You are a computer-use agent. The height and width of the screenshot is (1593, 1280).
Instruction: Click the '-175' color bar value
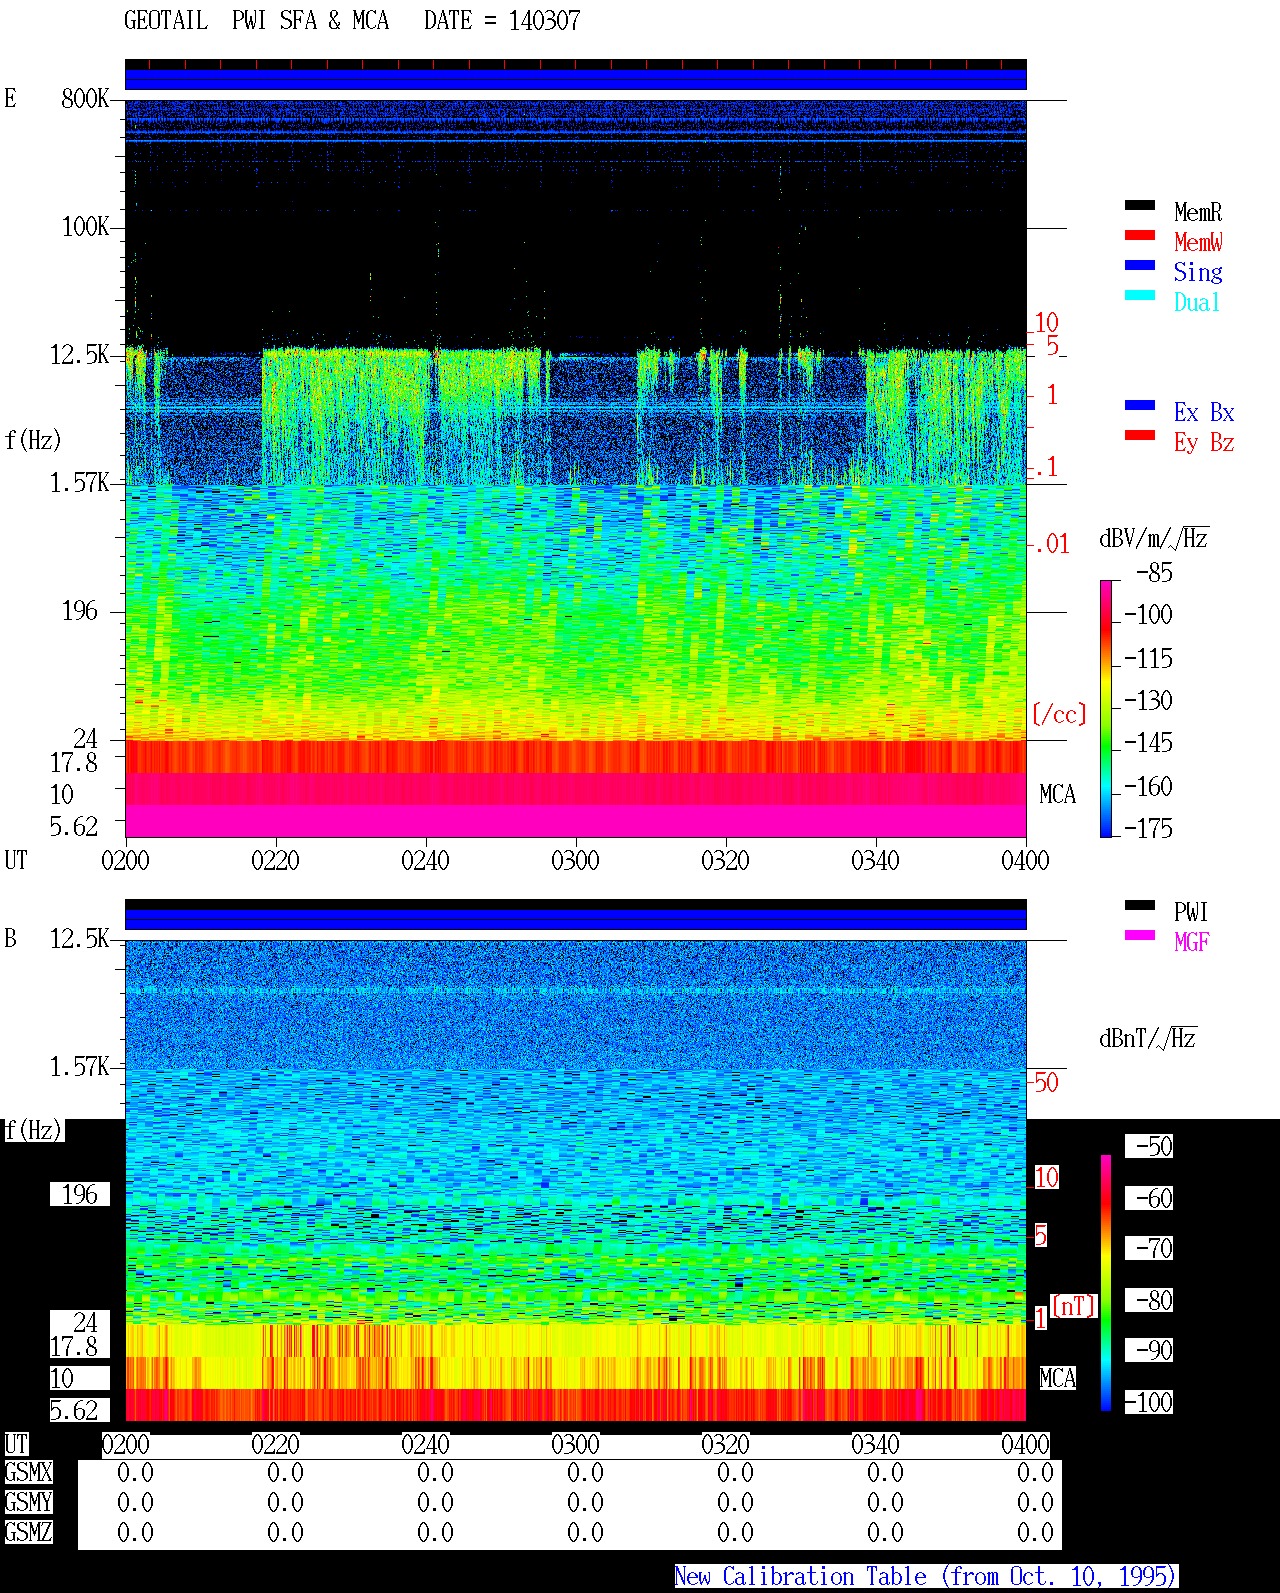point(1148,828)
